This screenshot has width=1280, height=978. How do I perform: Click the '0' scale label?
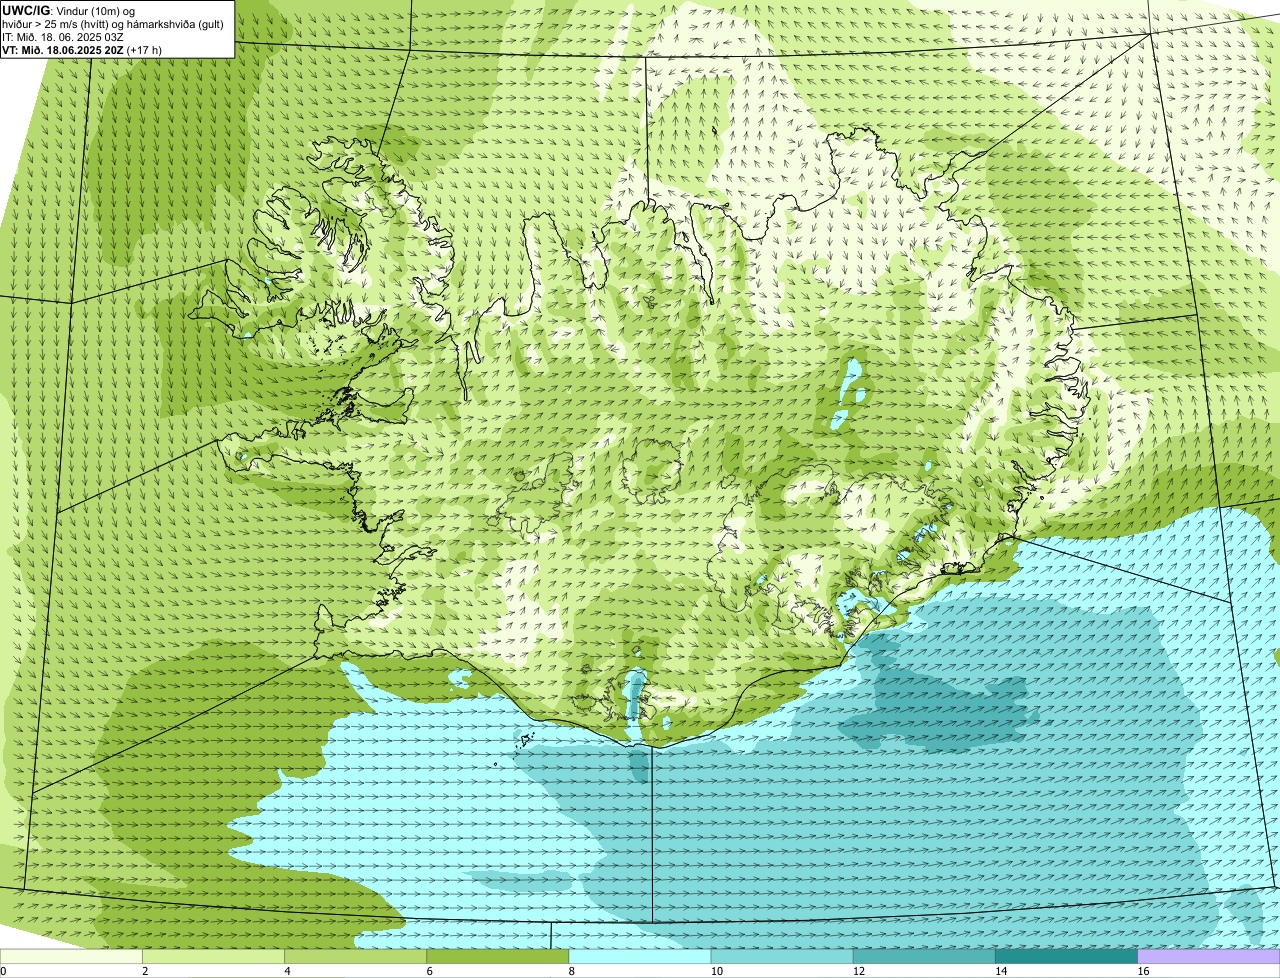3,971
